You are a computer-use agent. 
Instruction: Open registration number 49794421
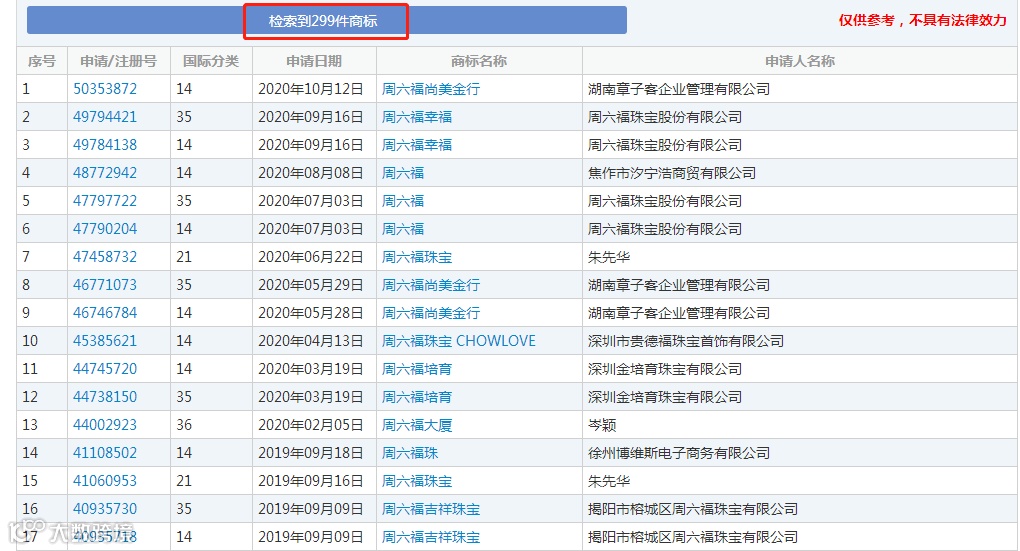click(105, 116)
